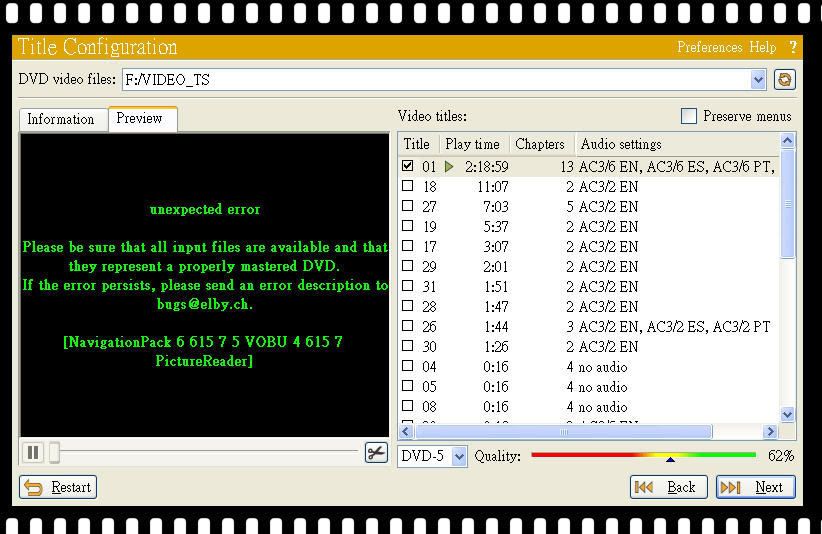Click the scissors cut icon
This screenshot has height=534, width=822.
pyautogui.click(x=376, y=453)
